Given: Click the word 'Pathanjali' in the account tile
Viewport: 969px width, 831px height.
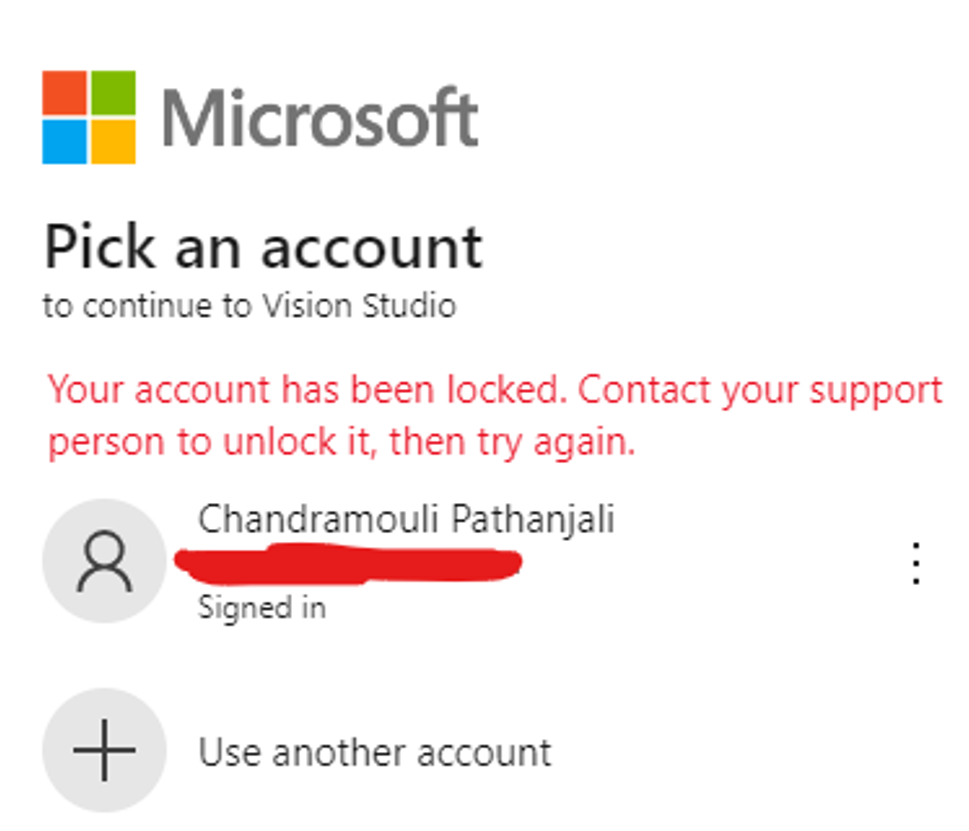Looking at the screenshot, I should 533,519.
